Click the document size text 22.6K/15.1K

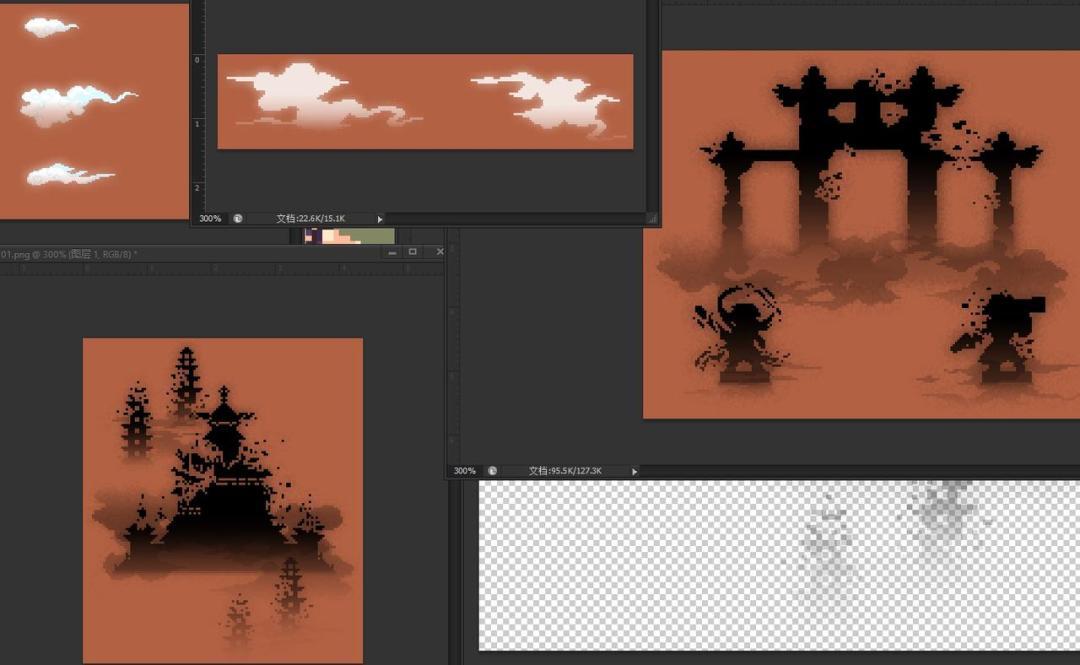[x=311, y=218]
